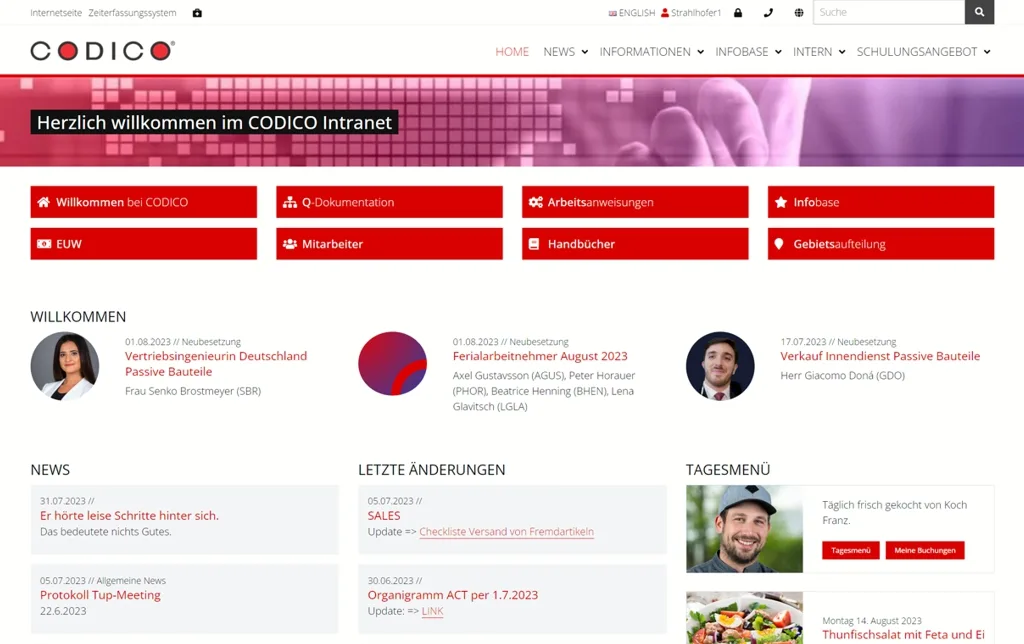This screenshot has width=1024, height=644.
Task: Click the padlock icon in top bar
Action: click(738, 12)
